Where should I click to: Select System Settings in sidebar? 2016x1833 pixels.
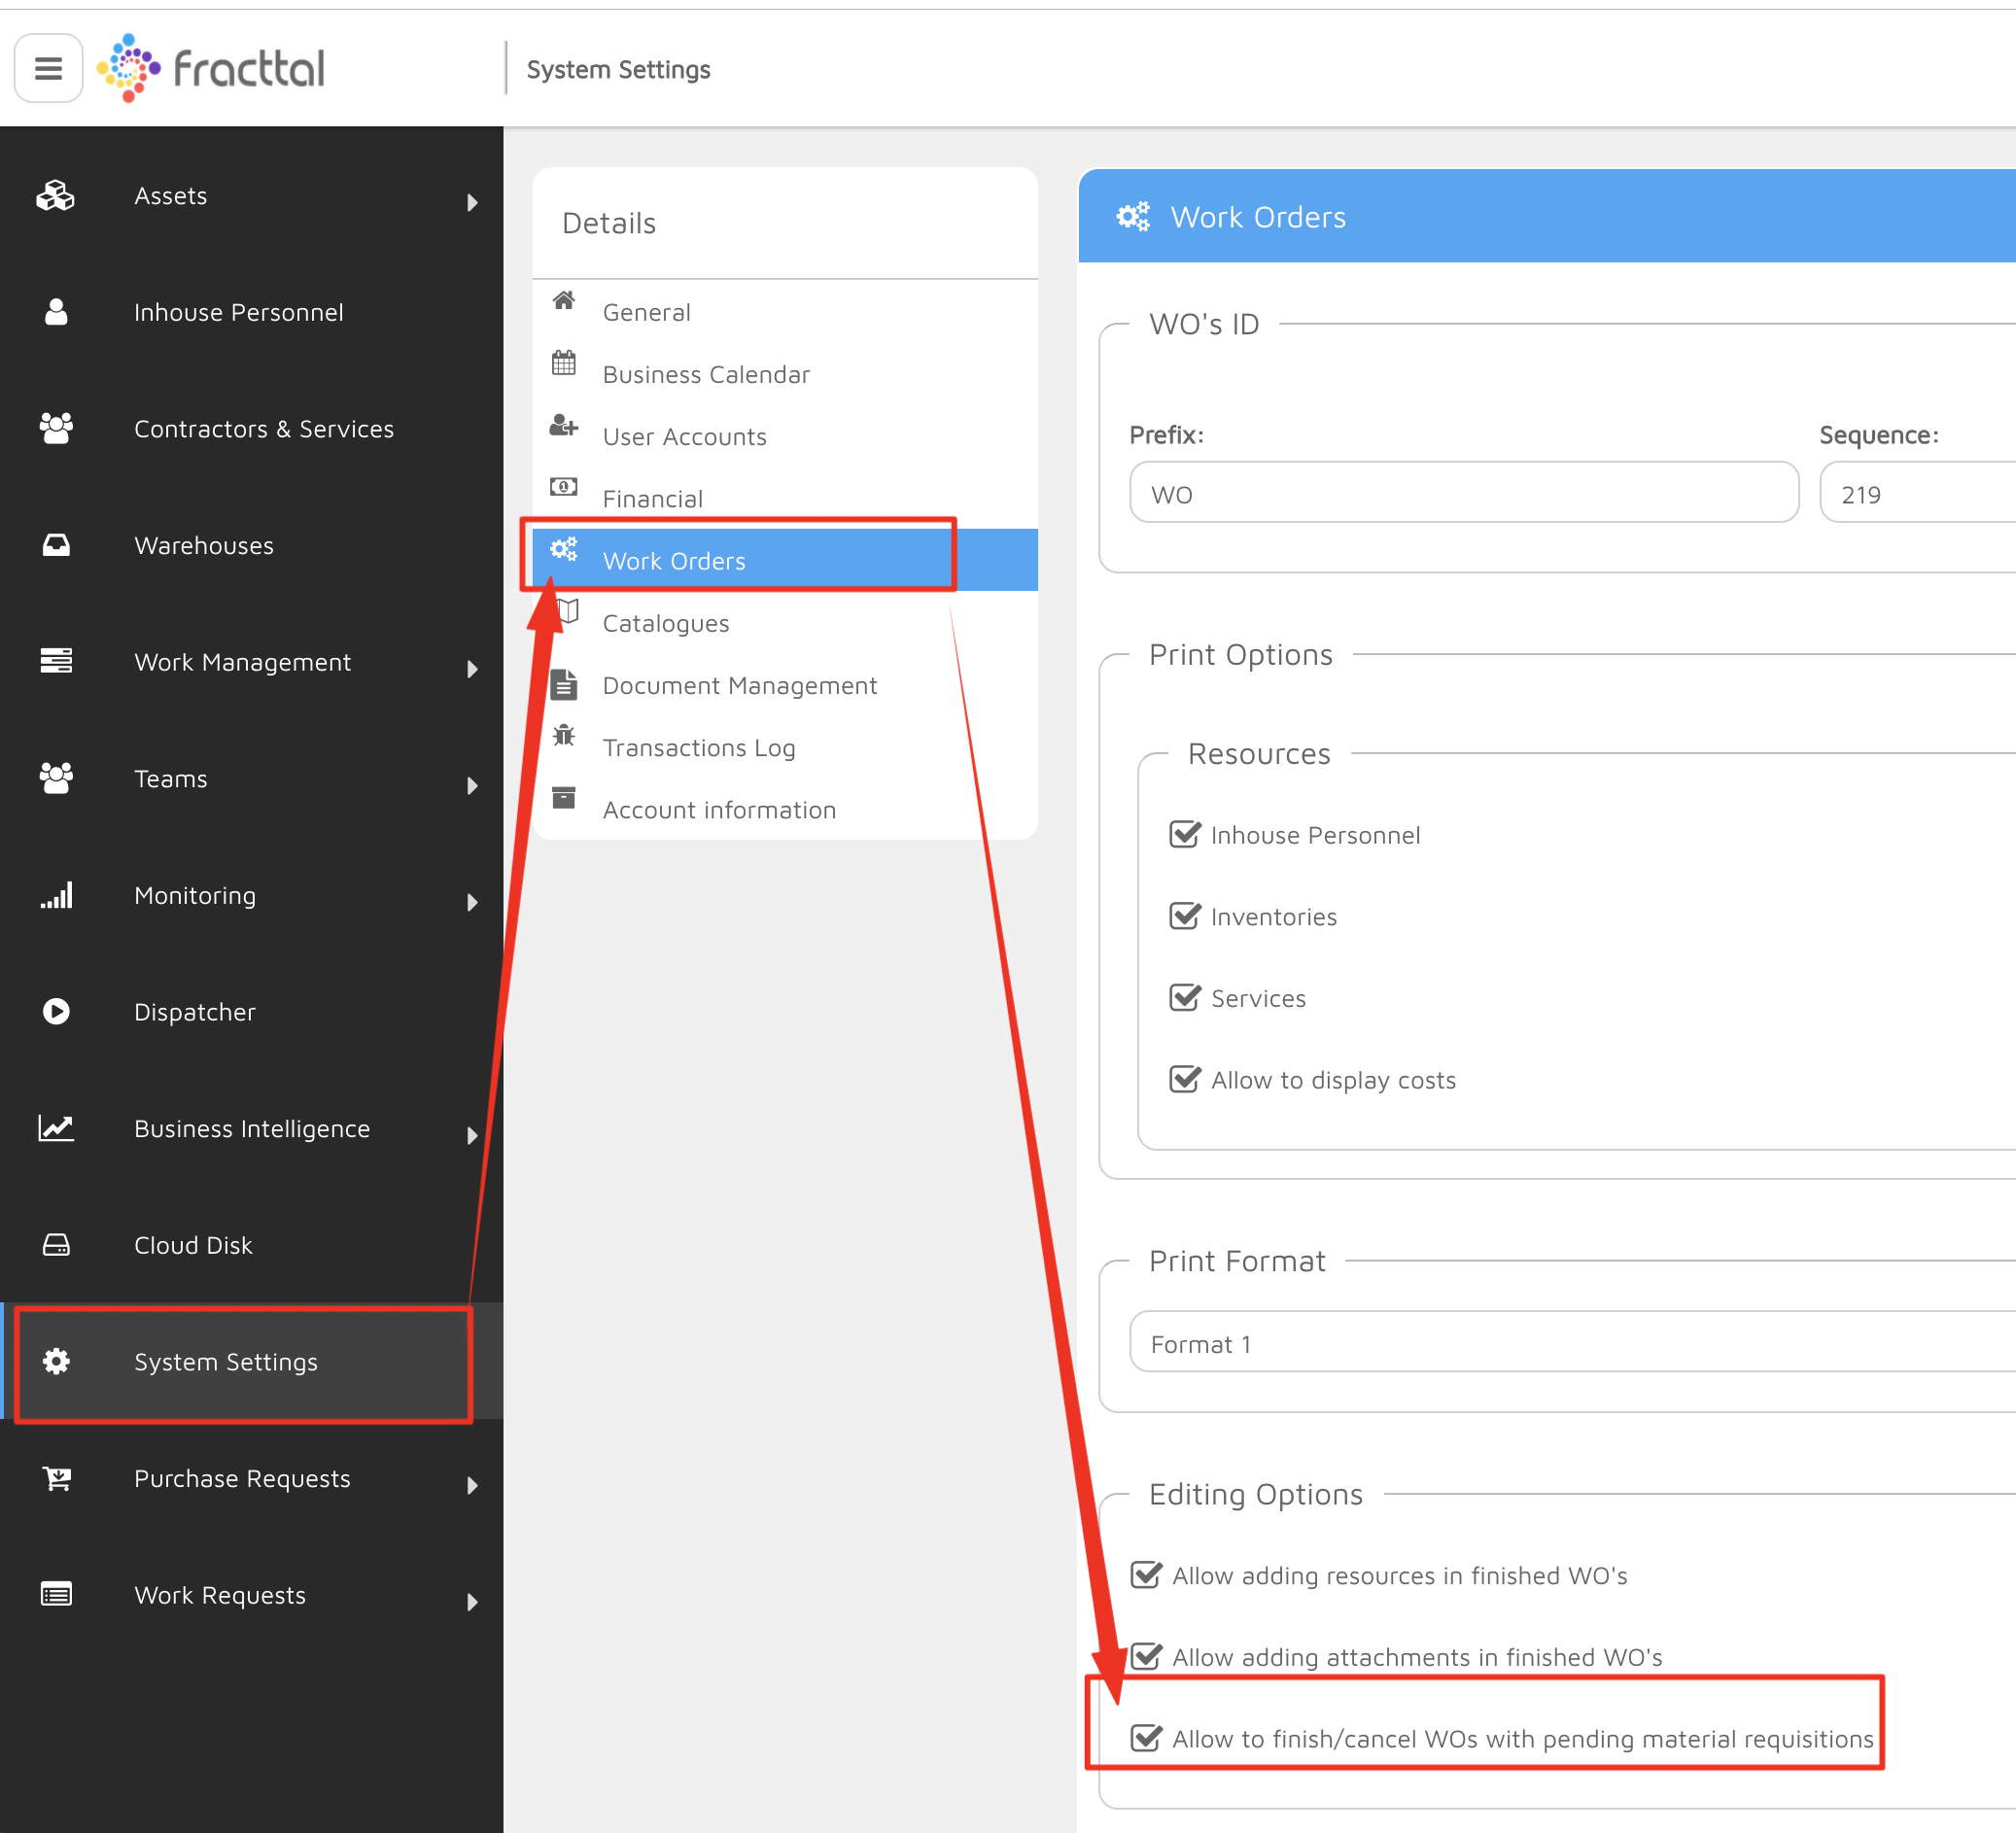tap(252, 1361)
